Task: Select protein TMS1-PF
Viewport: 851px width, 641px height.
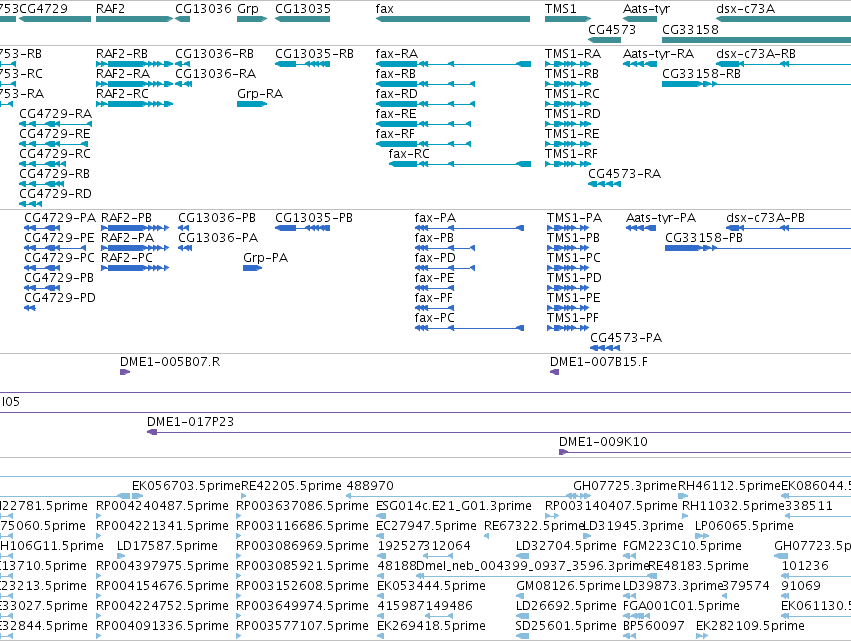Action: (x=568, y=328)
